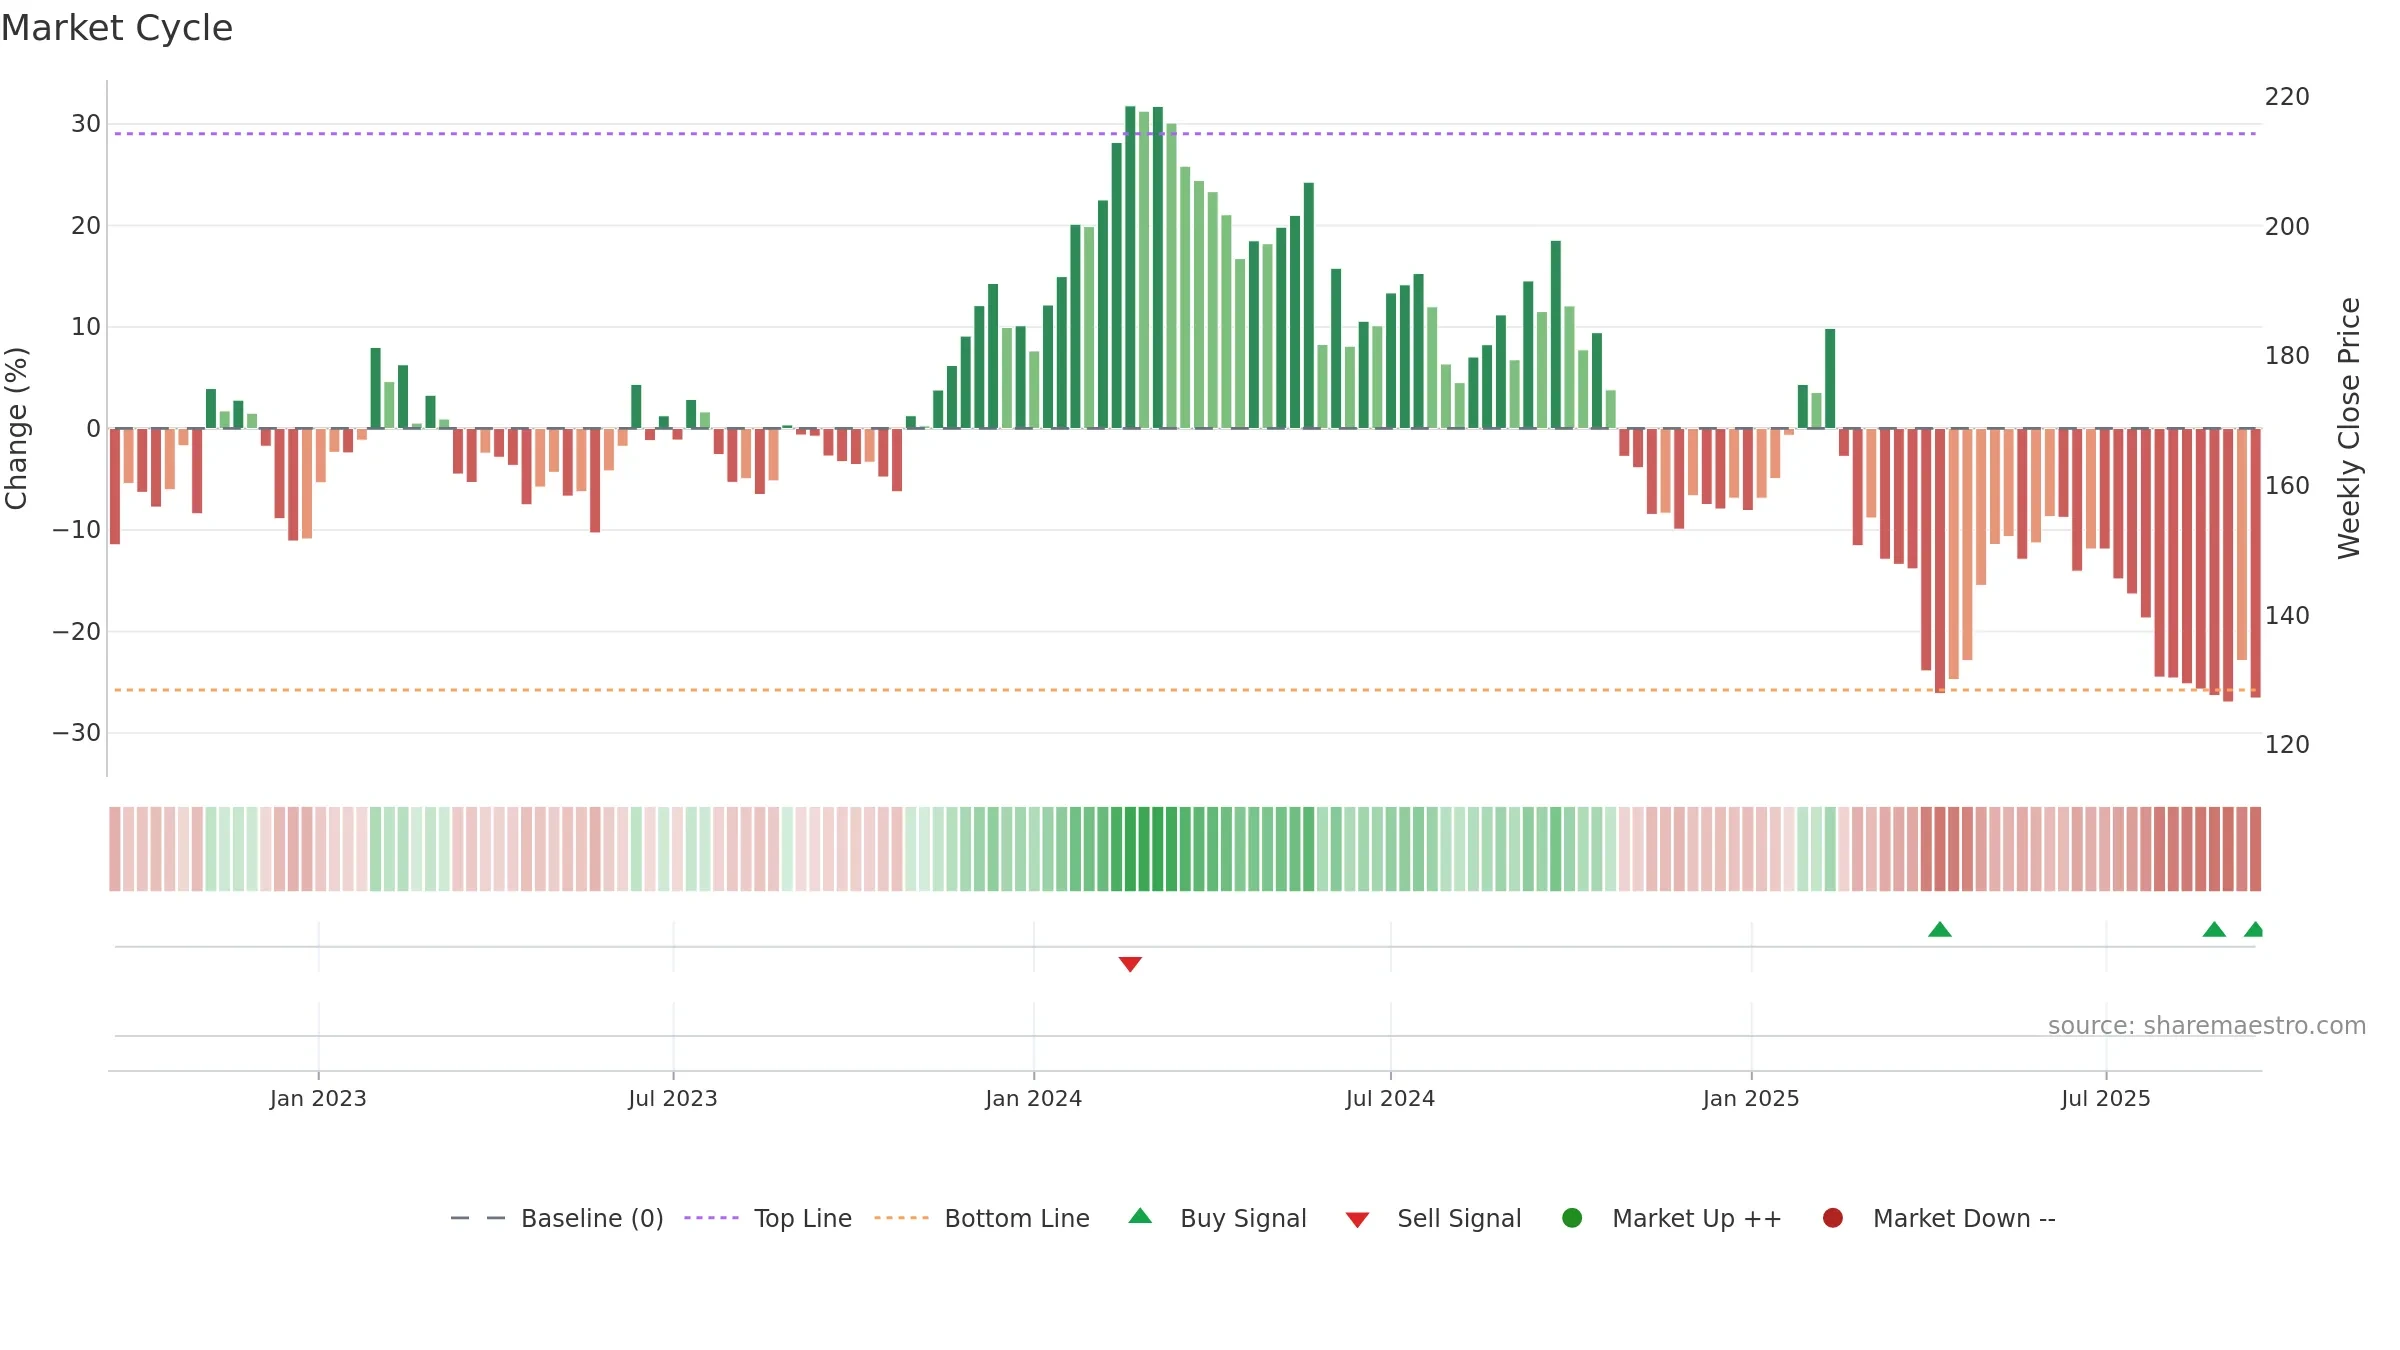The width and height of the screenshot is (2400, 1350).
Task: Toggle the Market Up ++ legend entry
Action: pyautogui.click(x=1672, y=1218)
